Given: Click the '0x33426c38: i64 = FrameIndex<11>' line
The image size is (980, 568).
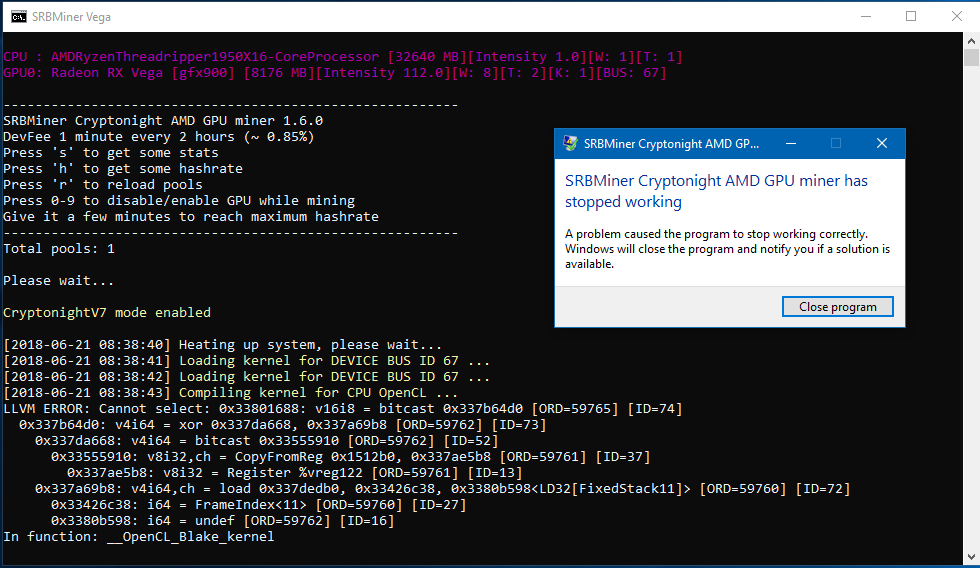Looking at the screenshot, I should point(259,505).
